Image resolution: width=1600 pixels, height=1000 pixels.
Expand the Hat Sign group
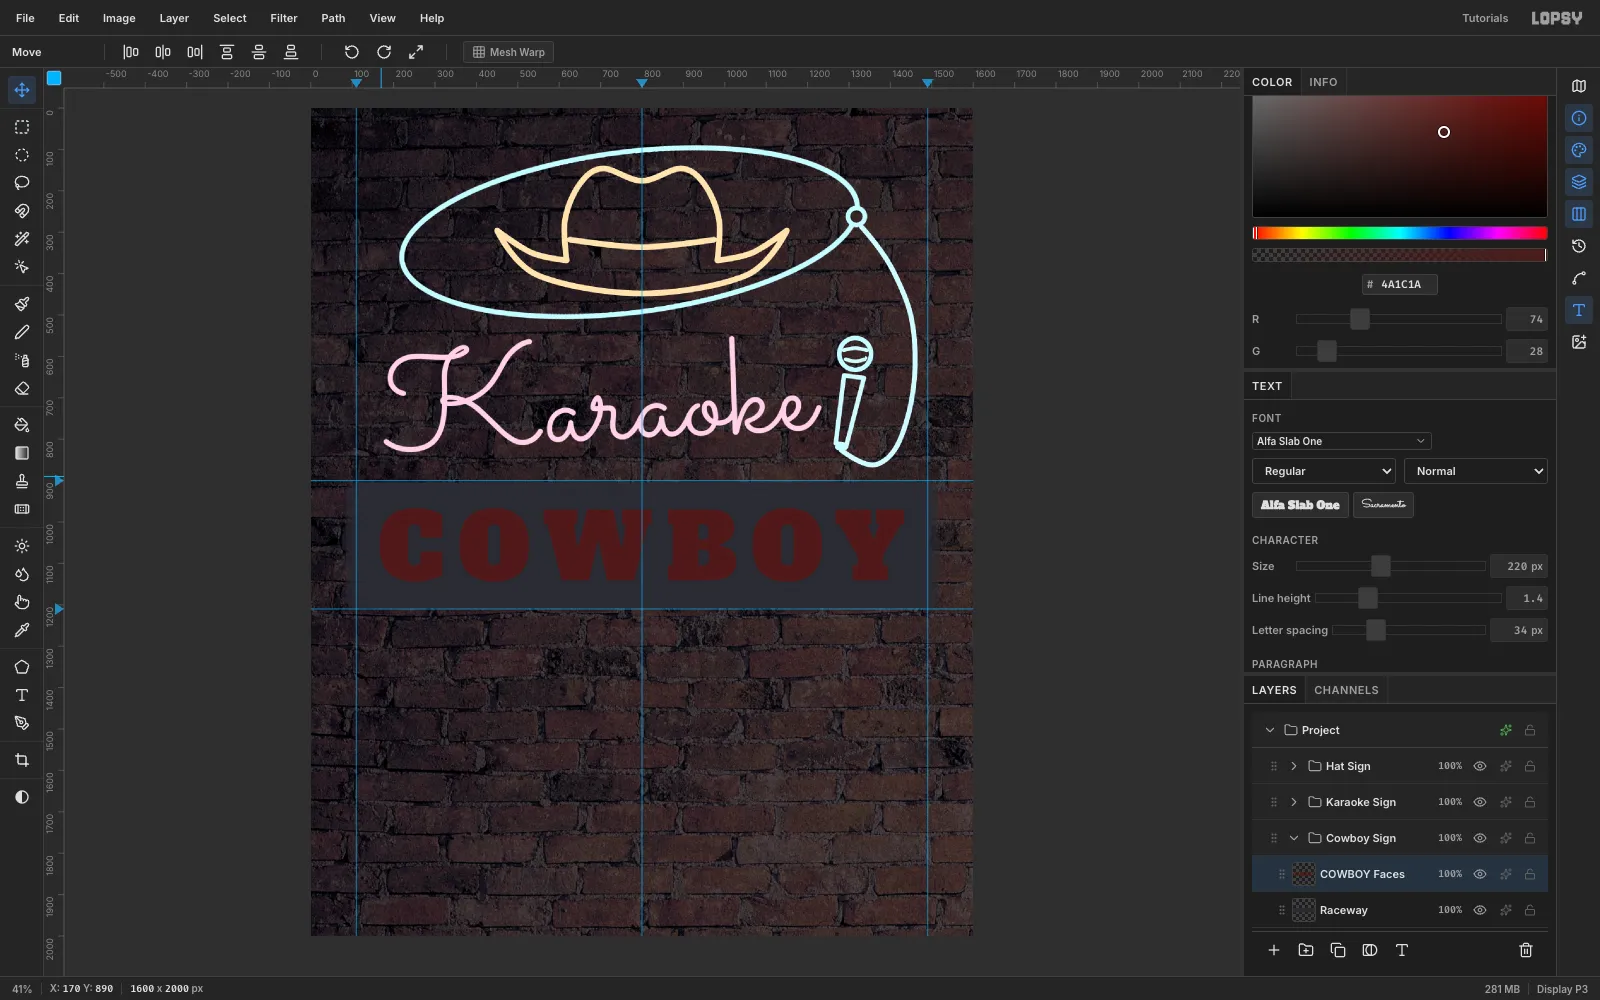pos(1294,766)
